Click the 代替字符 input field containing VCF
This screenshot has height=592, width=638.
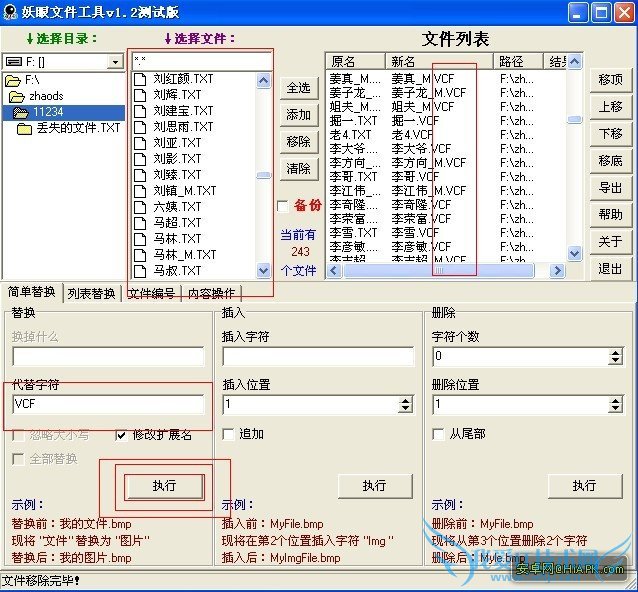(x=108, y=404)
